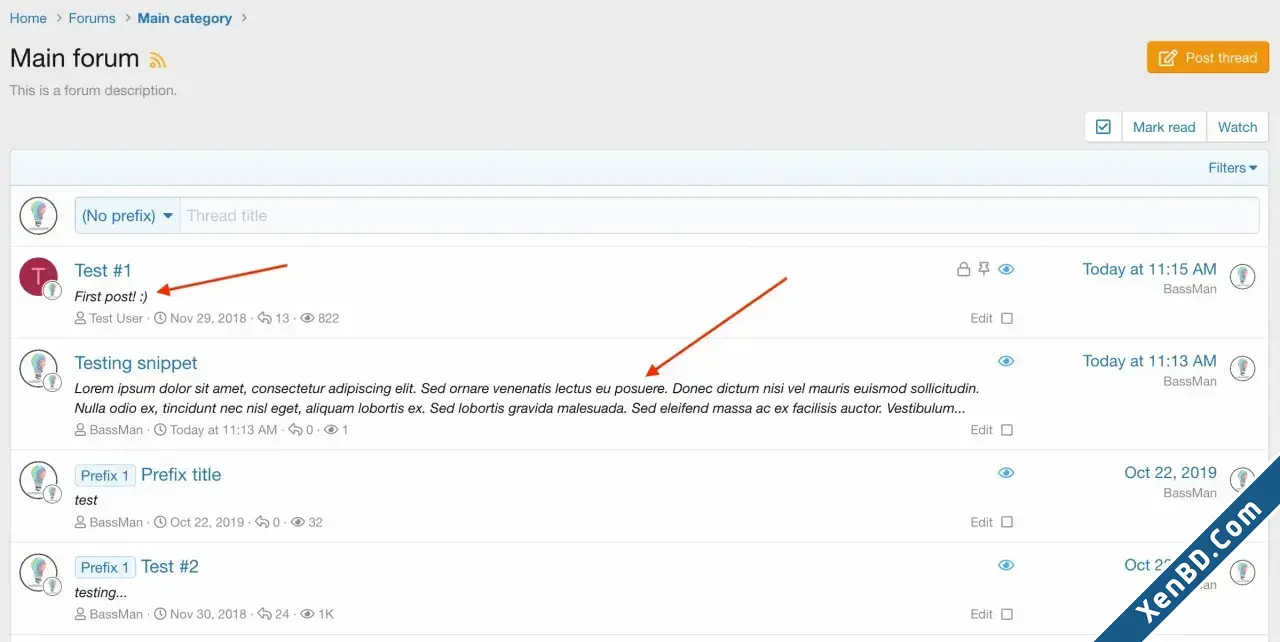Image resolution: width=1280 pixels, height=642 pixels.
Task: Click the Thread title input field
Action: (x=719, y=215)
